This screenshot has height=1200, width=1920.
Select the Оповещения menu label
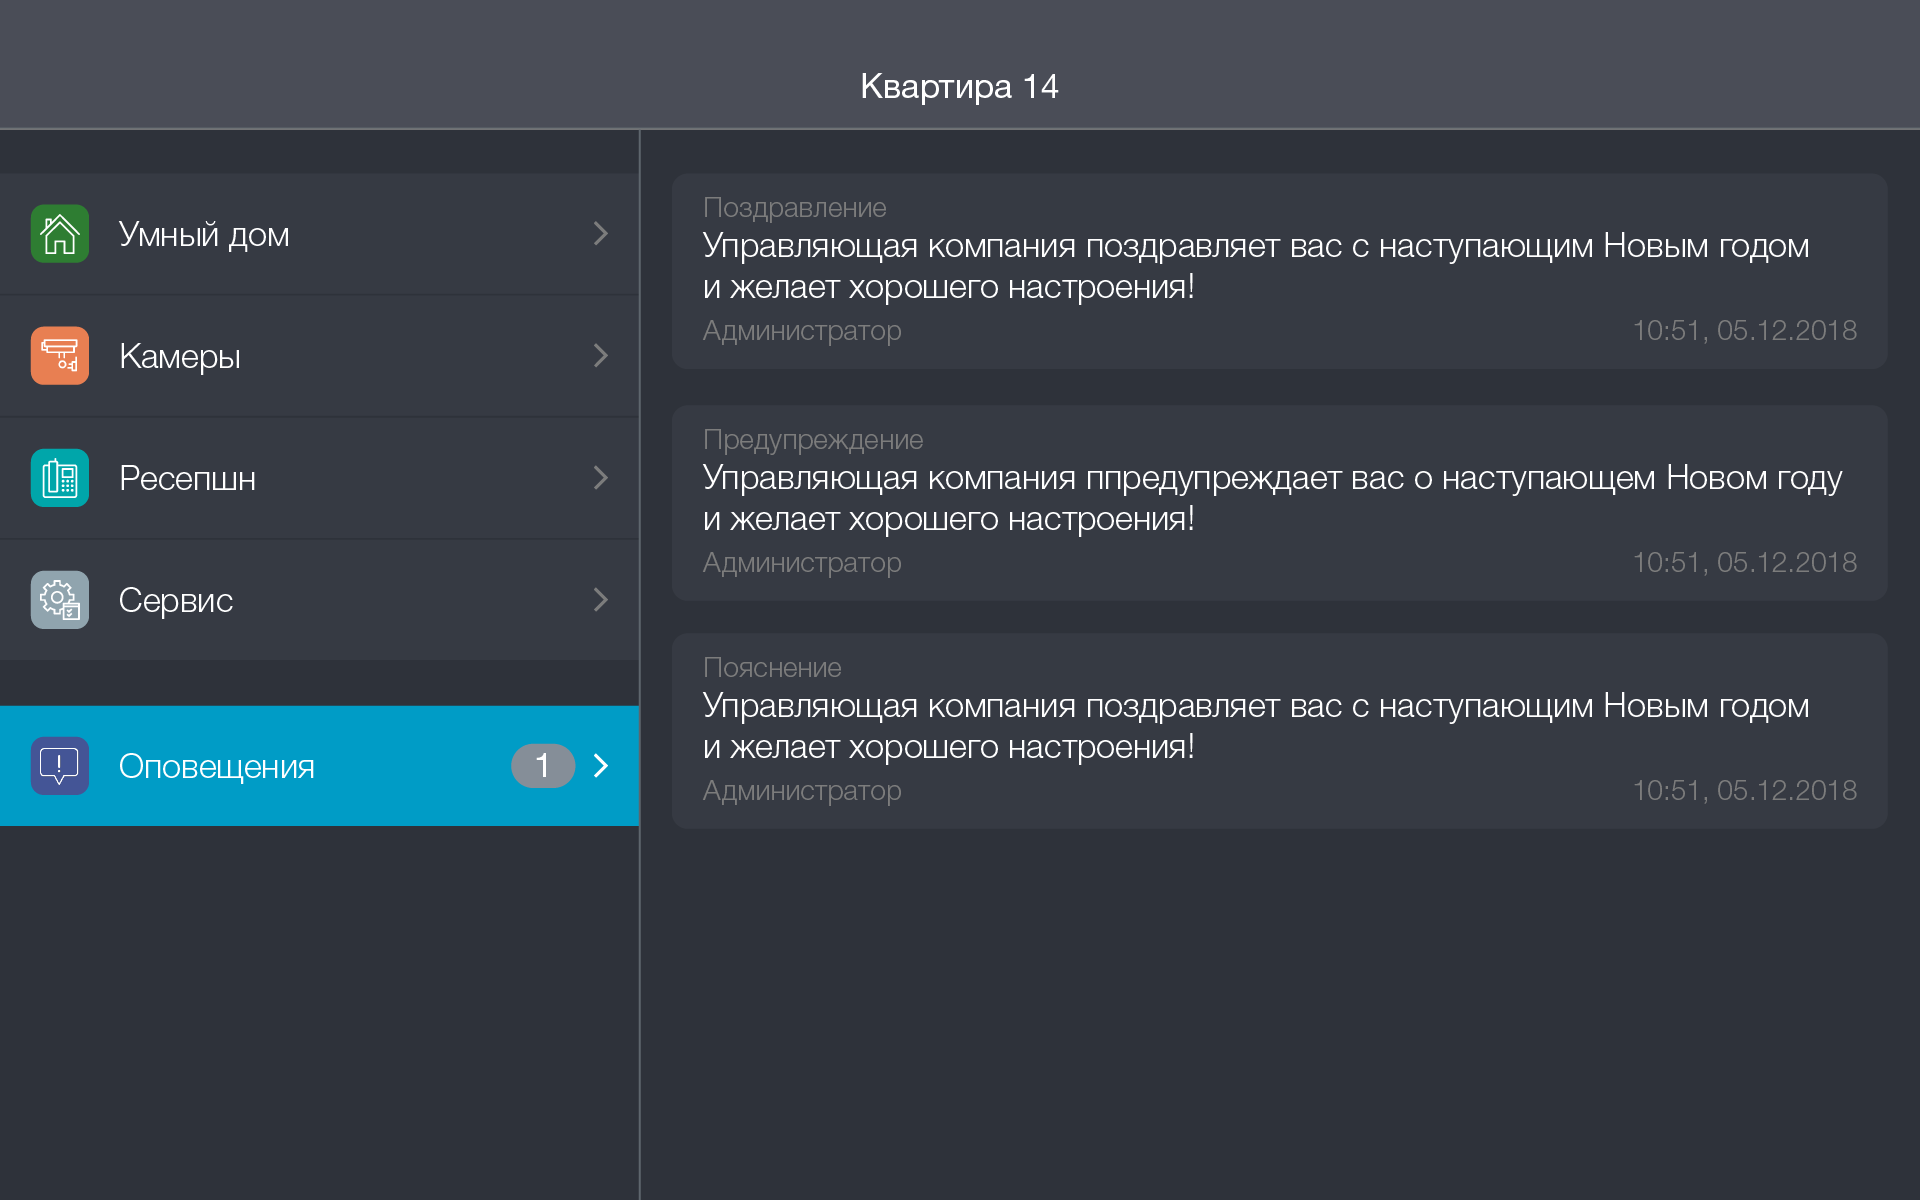coord(216,766)
